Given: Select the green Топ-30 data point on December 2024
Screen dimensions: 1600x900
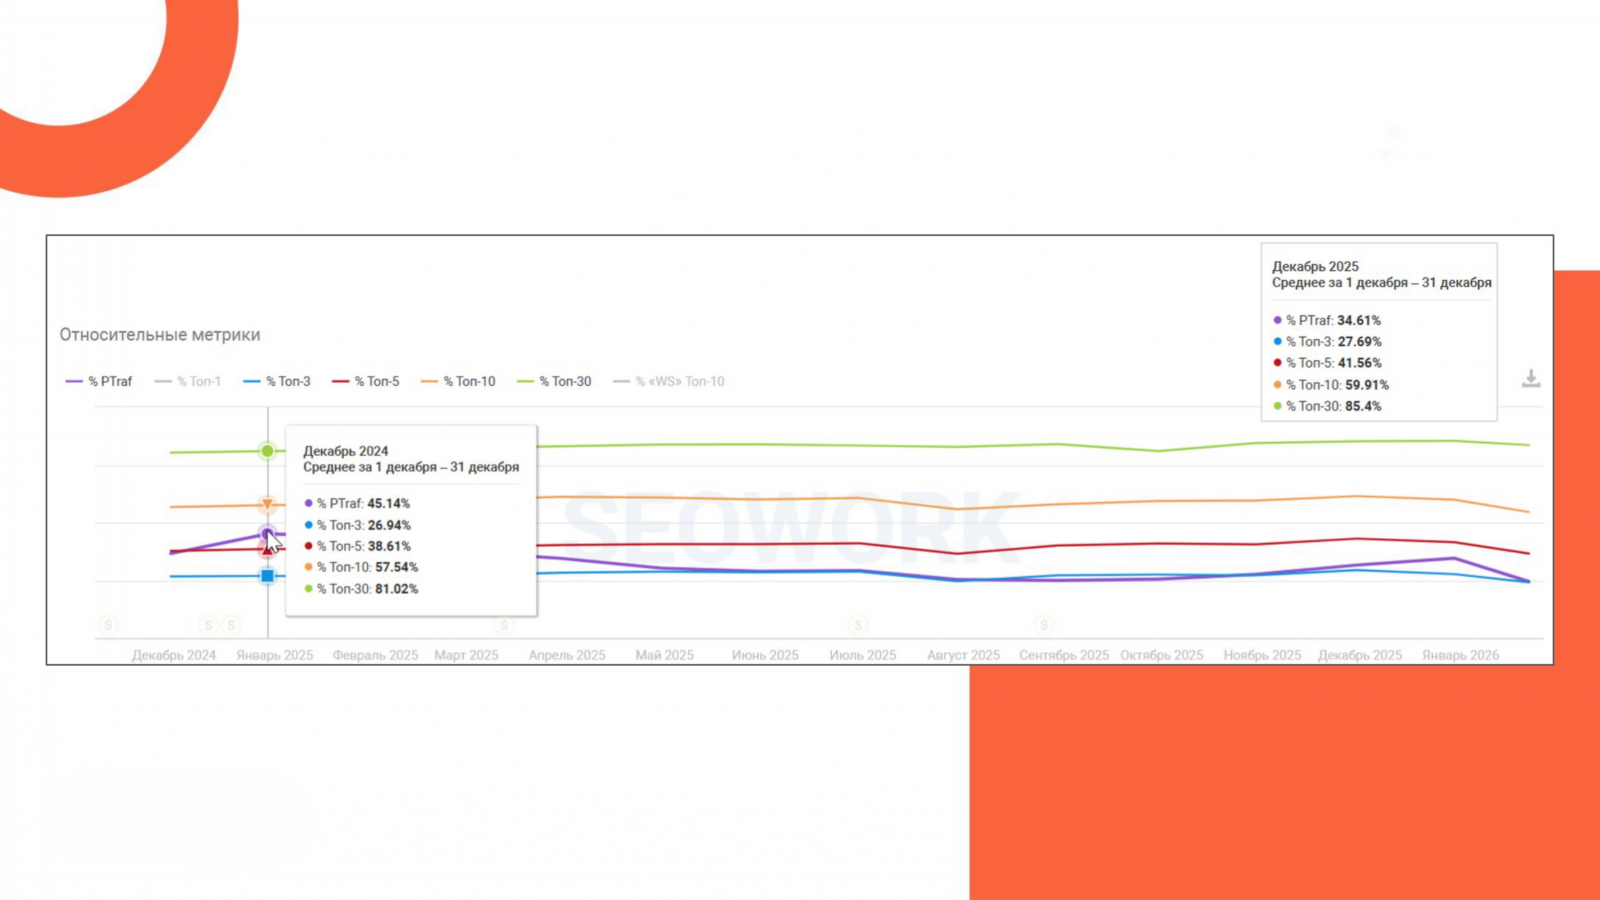Looking at the screenshot, I should (x=267, y=451).
